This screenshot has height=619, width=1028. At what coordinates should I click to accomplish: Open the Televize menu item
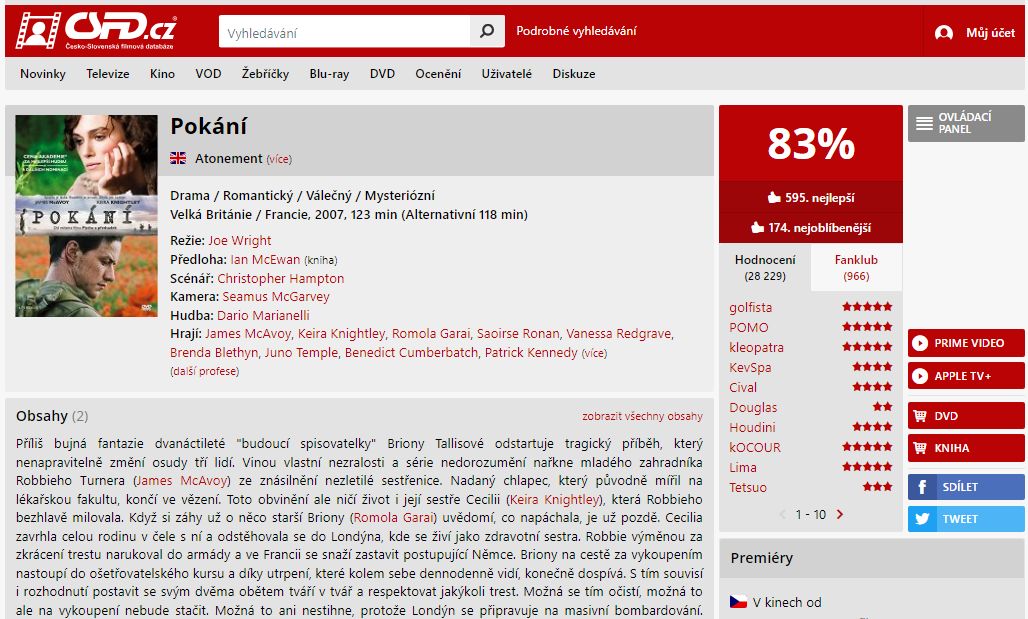(107, 74)
